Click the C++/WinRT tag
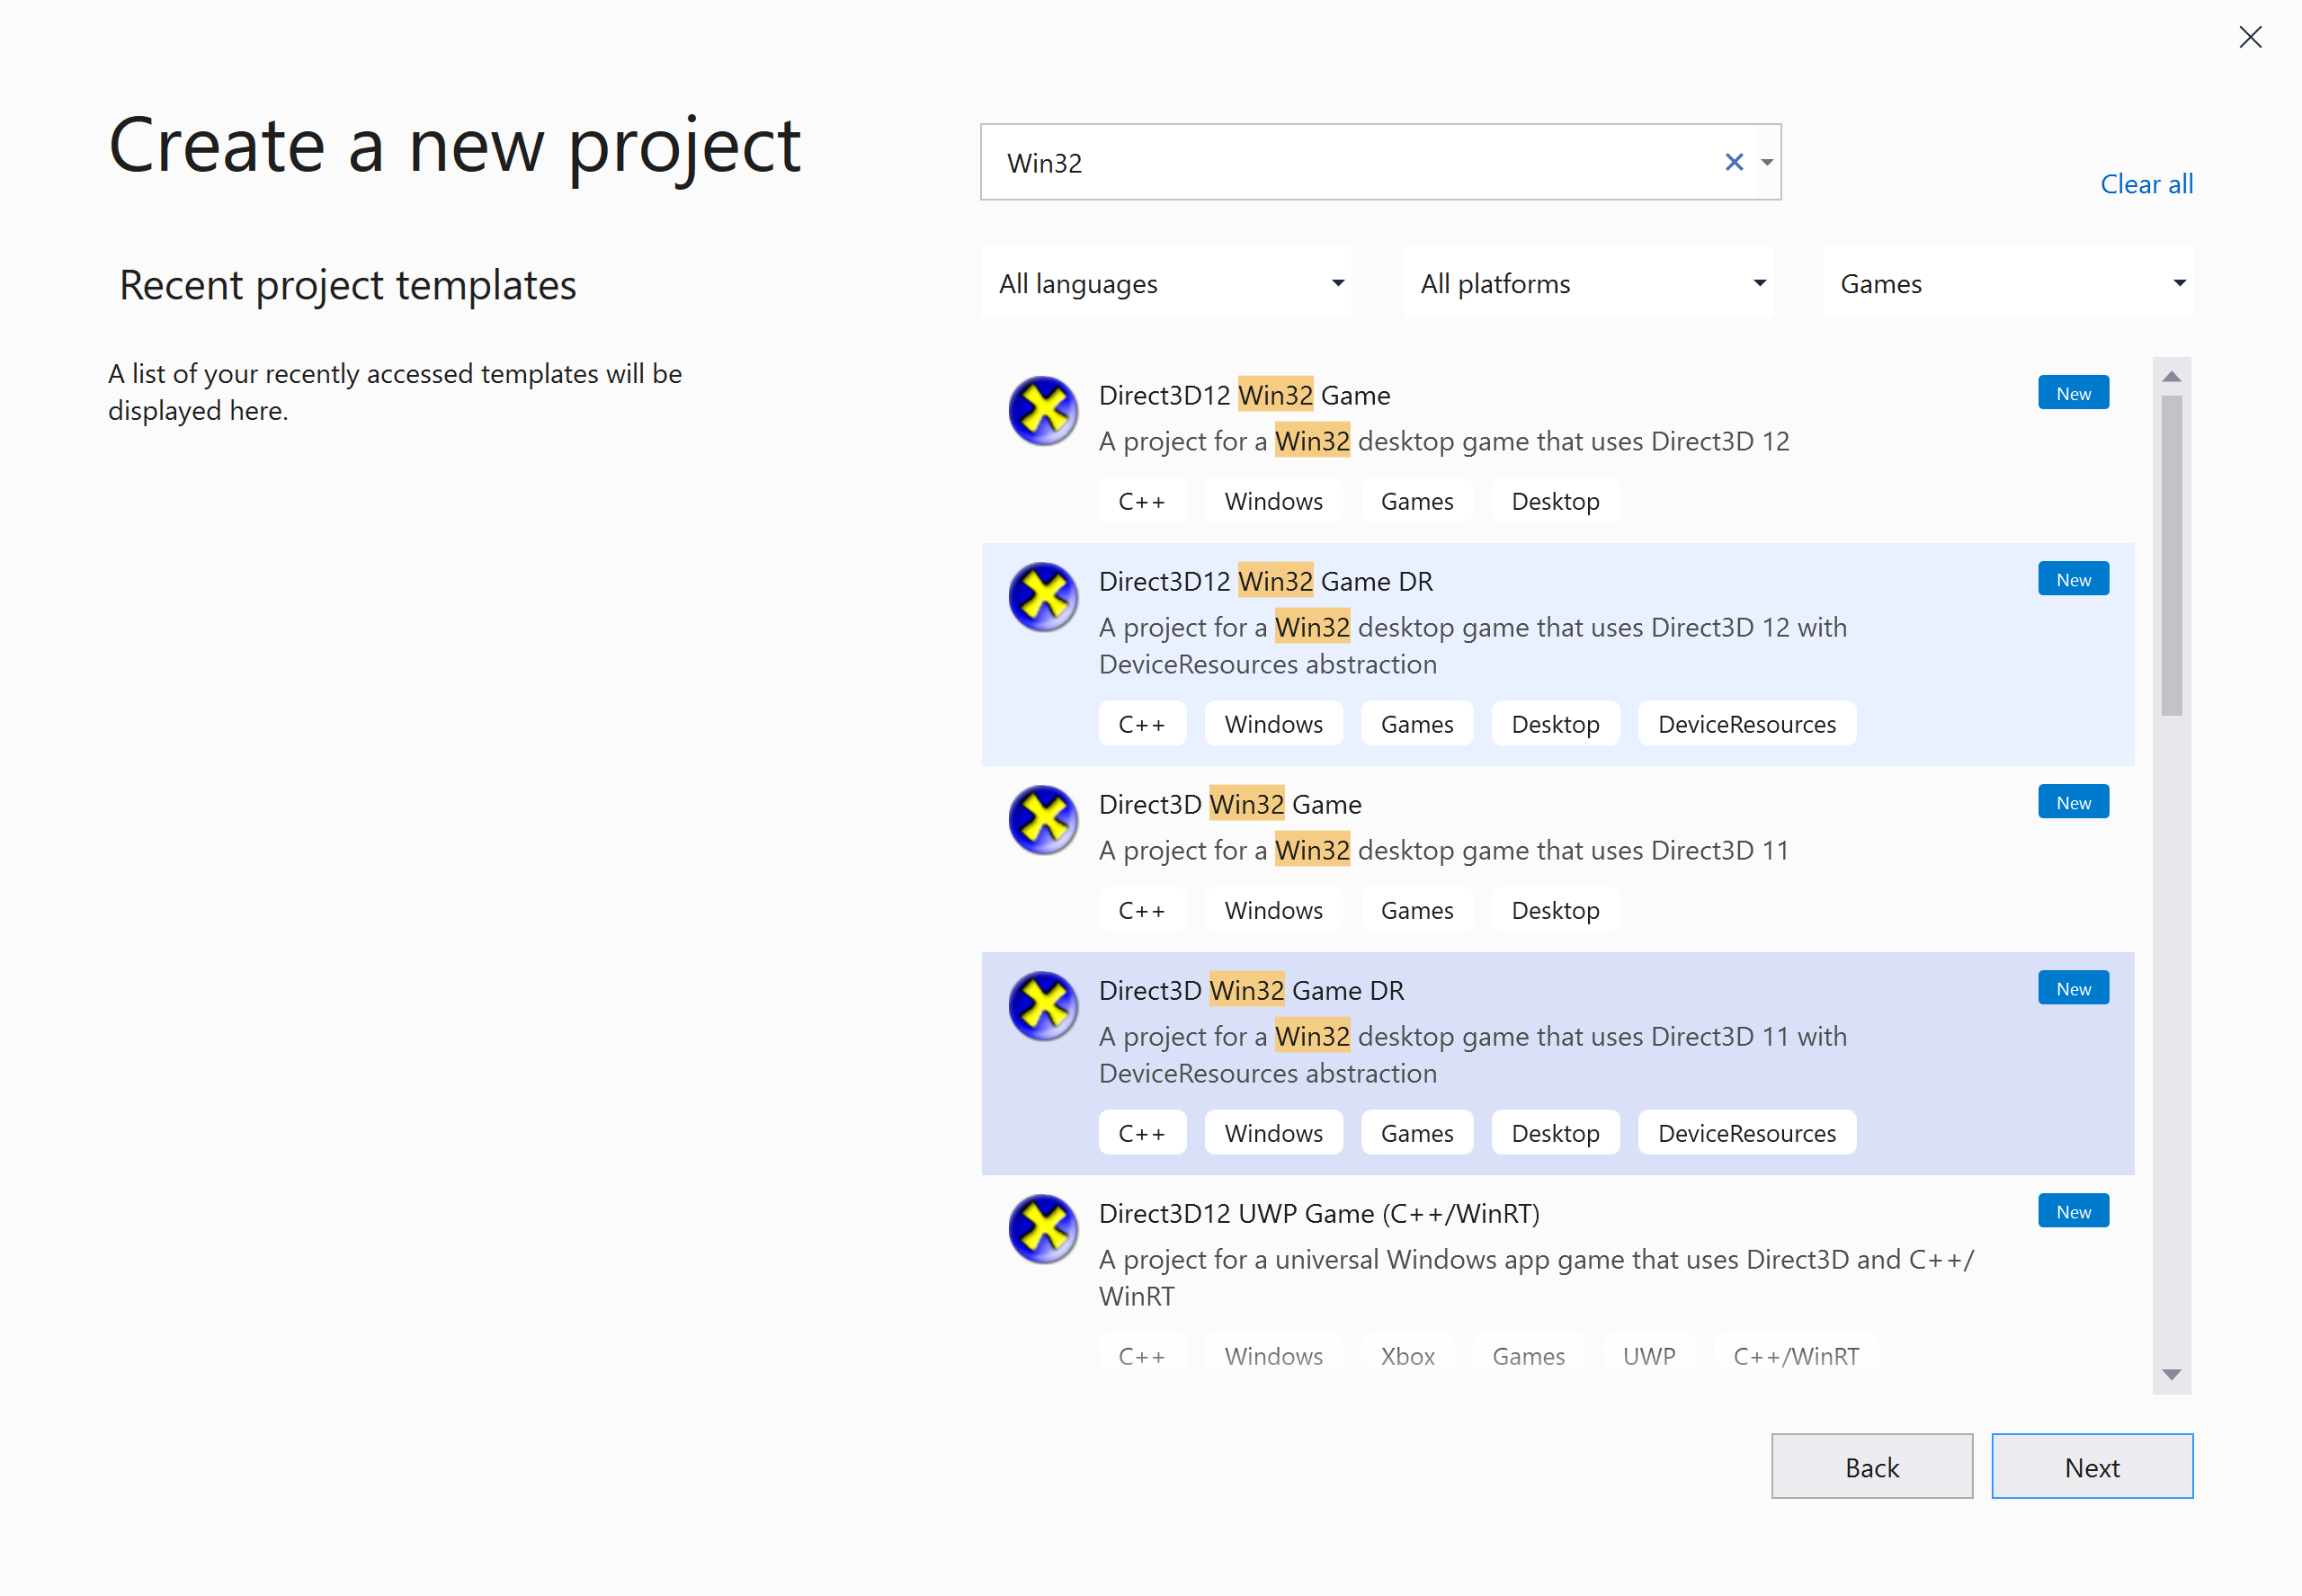The height and width of the screenshot is (1596, 2302). tap(1795, 1356)
